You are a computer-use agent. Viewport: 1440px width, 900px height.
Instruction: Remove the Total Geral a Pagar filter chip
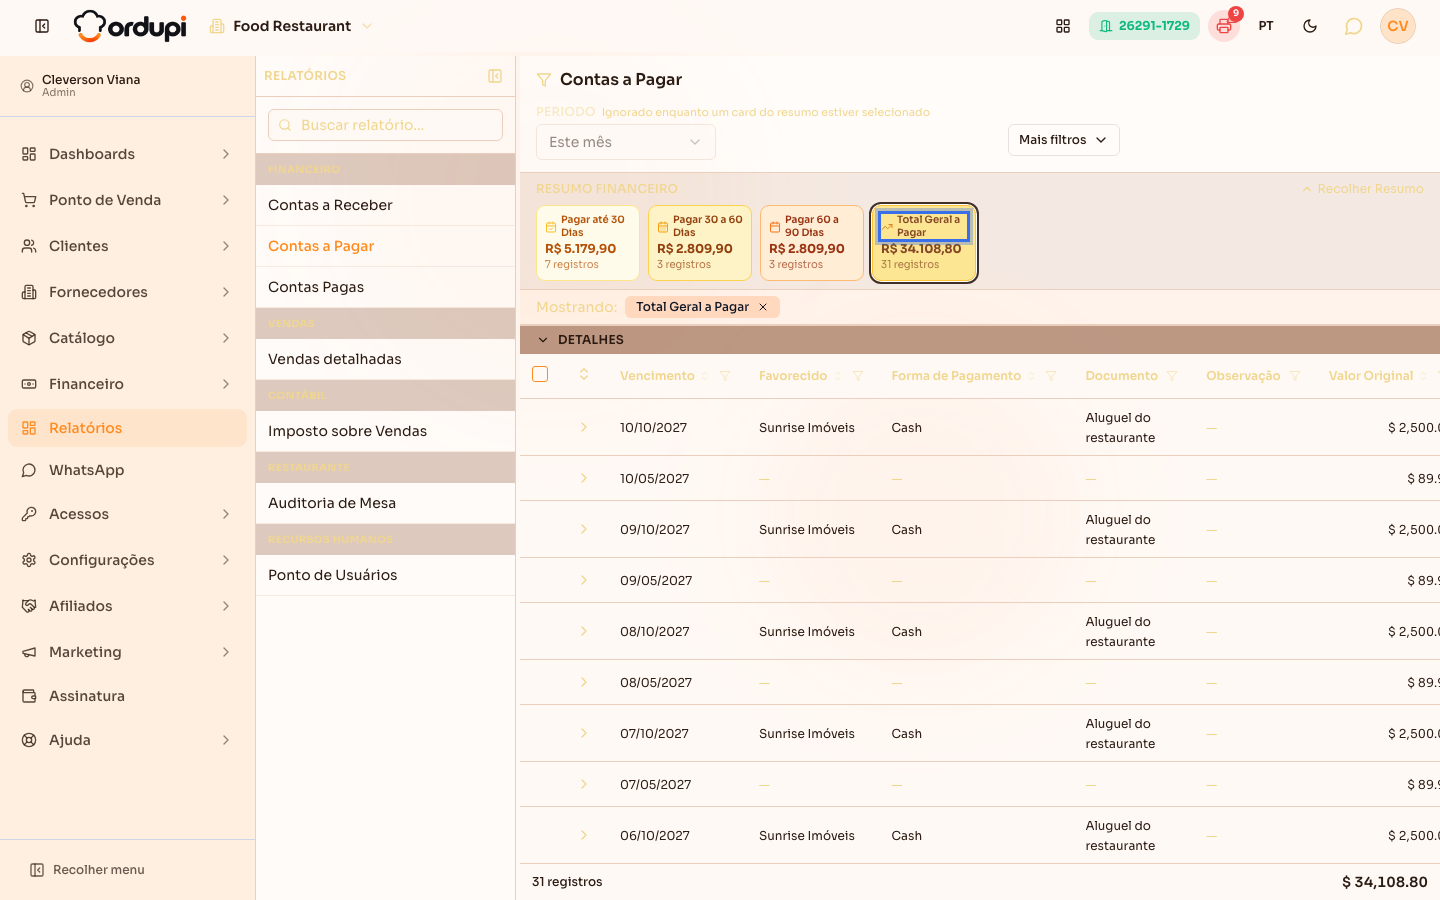pos(763,307)
